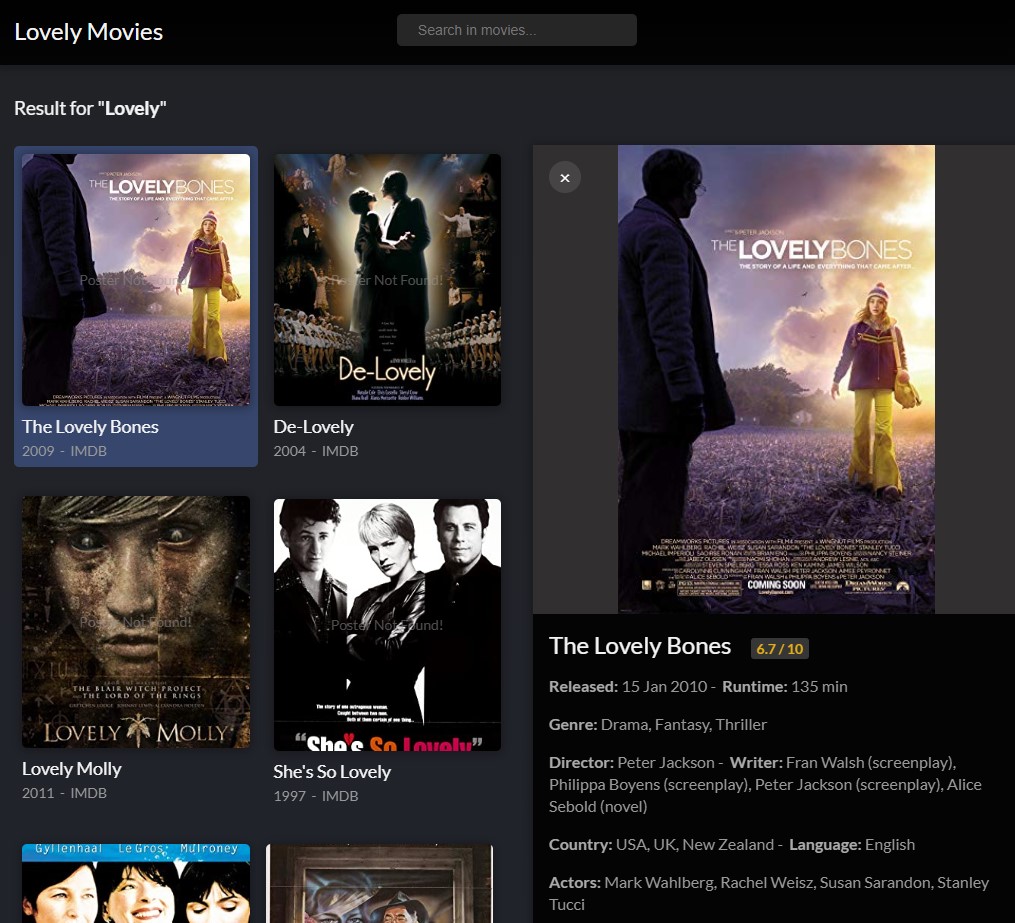Click The Lovely Bones title in details

coord(640,646)
